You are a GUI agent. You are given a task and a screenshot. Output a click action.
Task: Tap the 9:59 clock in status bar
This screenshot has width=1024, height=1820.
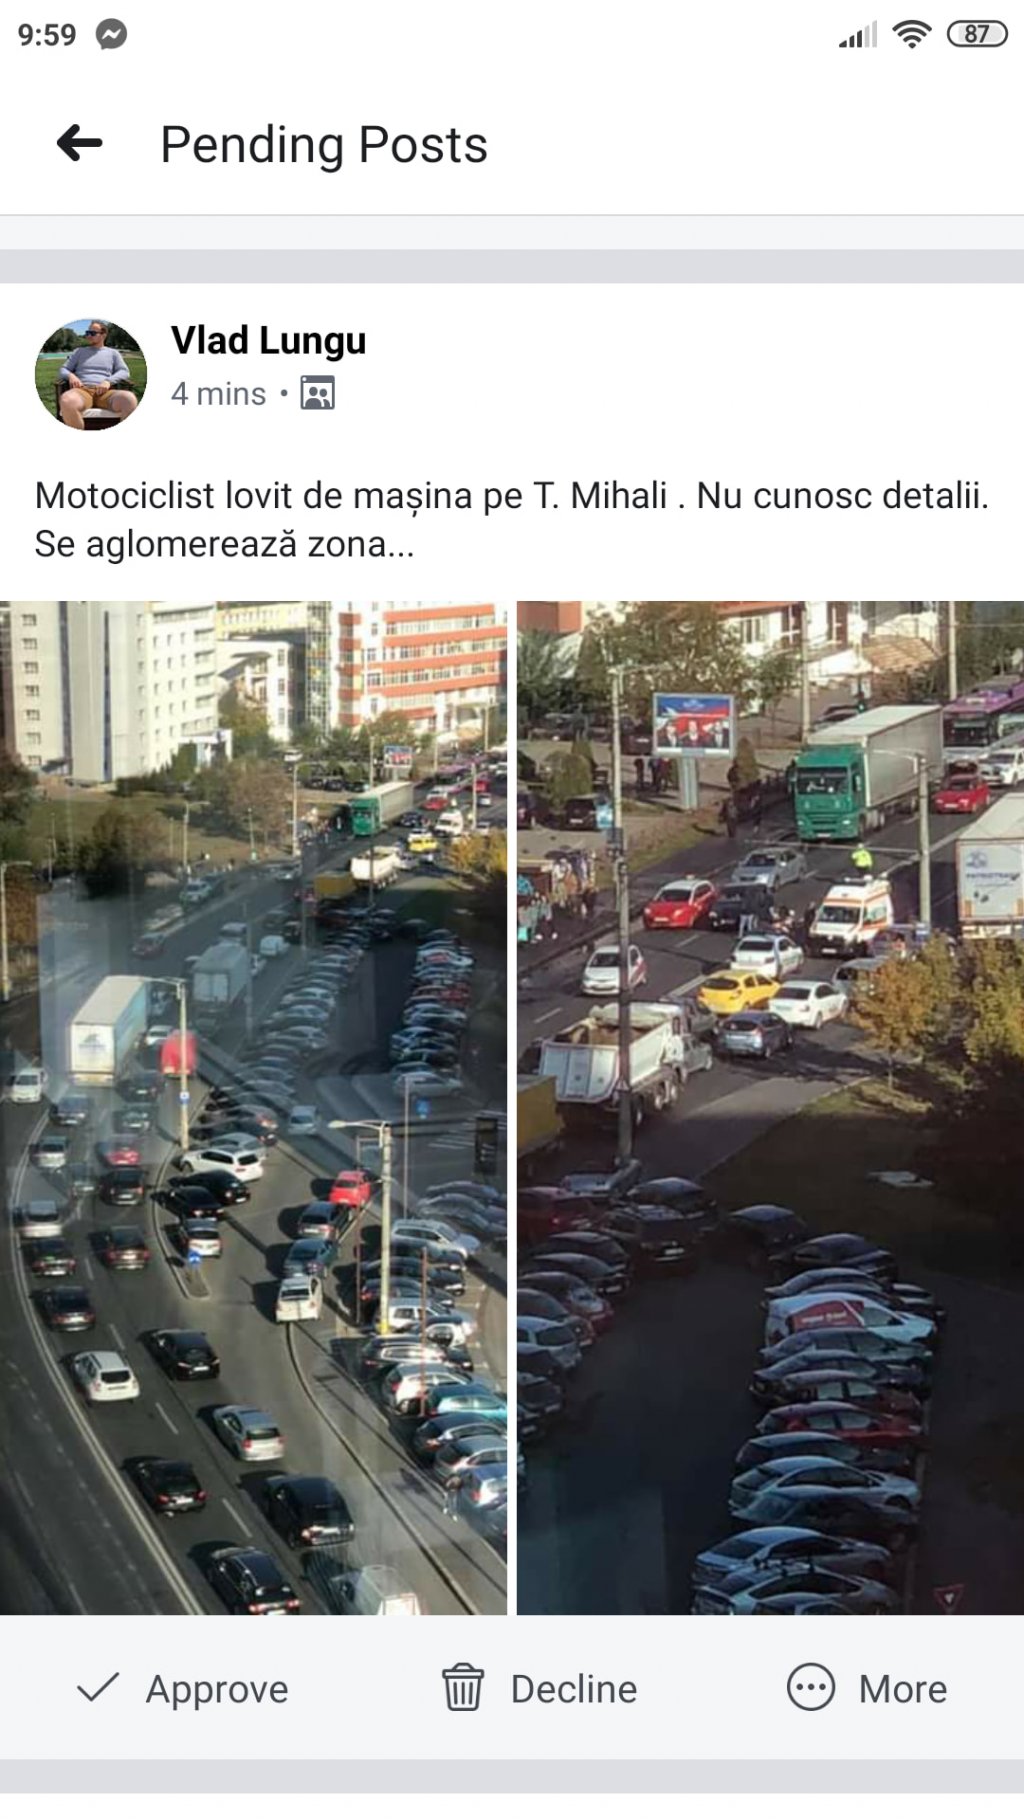pyautogui.click(x=47, y=35)
